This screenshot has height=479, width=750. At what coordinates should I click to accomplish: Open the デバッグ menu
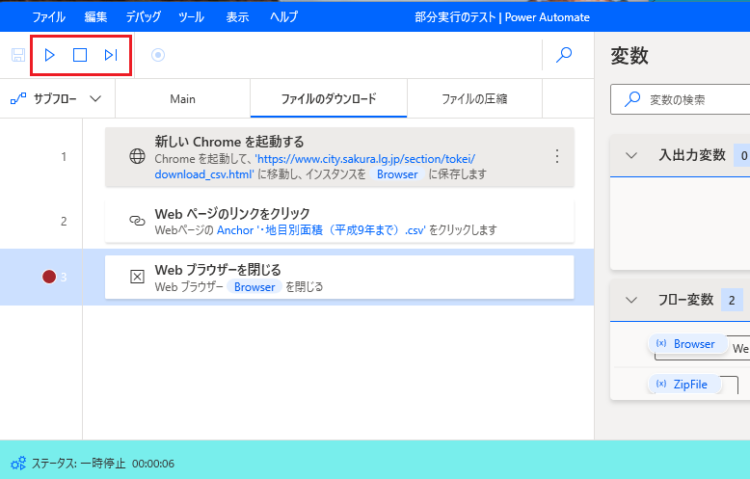[x=143, y=17]
